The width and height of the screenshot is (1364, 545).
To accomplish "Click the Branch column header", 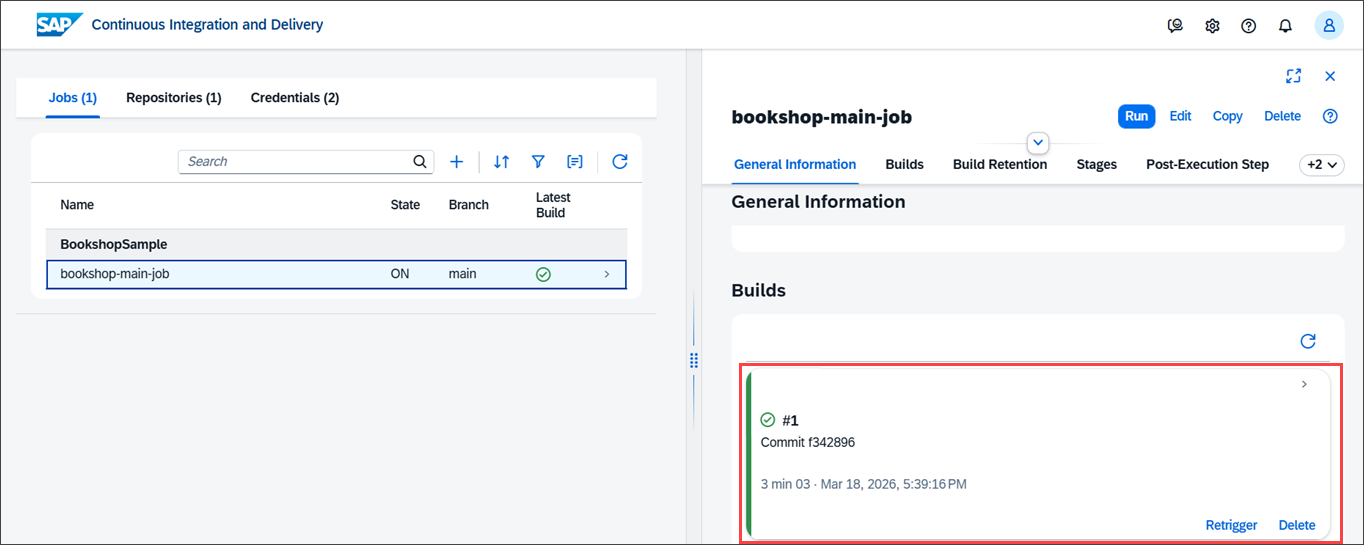I will click(469, 205).
